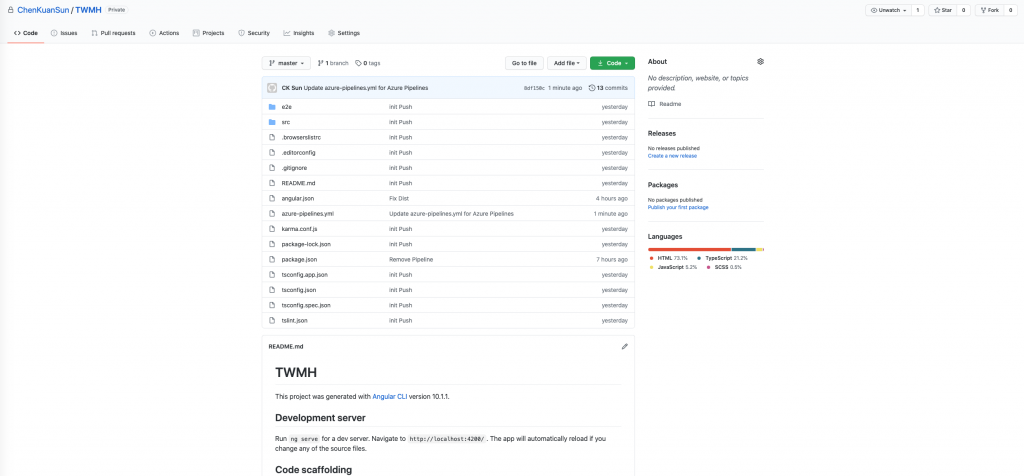Go to the Pull requests tab
1024x476 pixels.
113,33
